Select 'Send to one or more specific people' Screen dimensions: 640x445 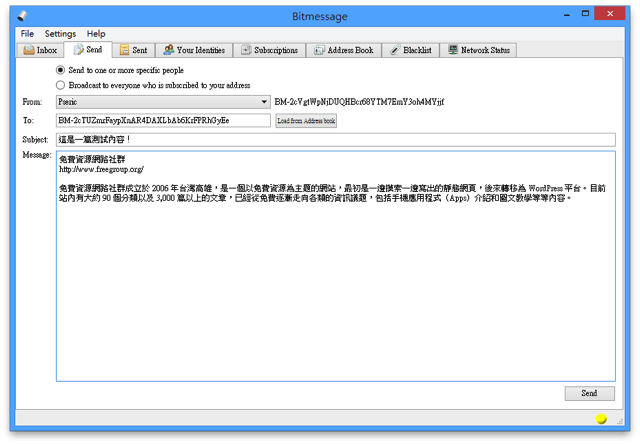pos(61,71)
